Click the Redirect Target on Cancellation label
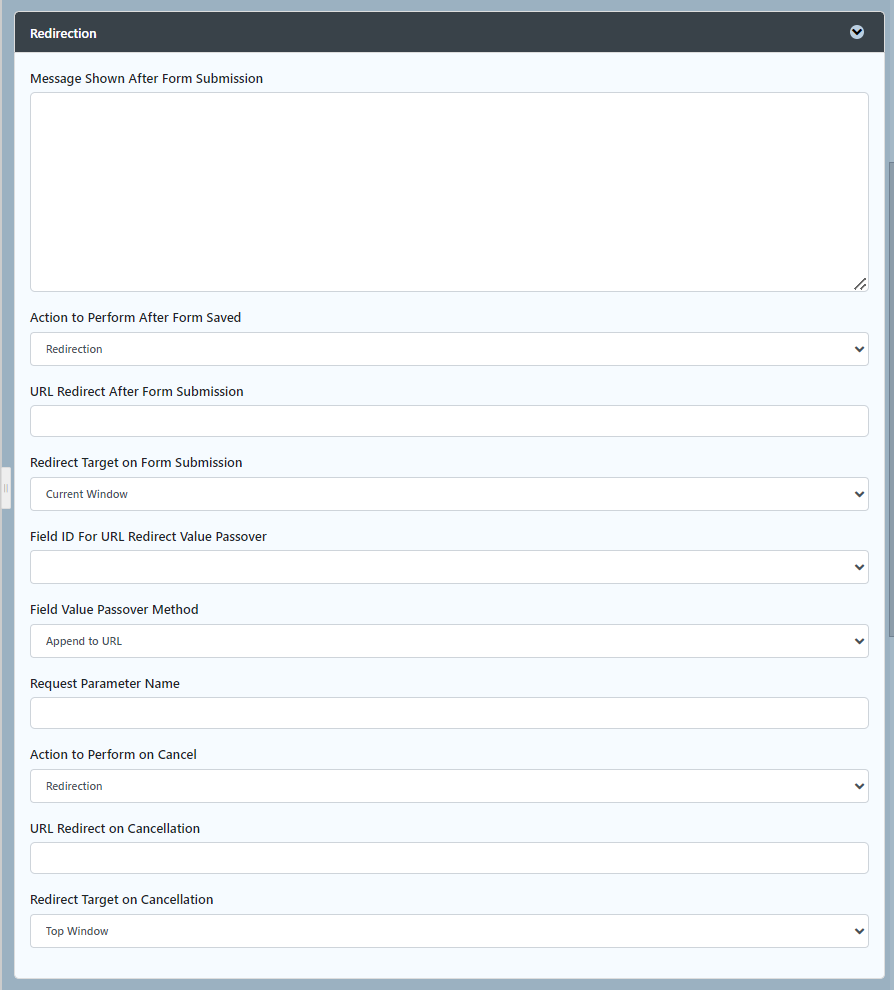Viewport: 894px width, 990px height. 122,900
